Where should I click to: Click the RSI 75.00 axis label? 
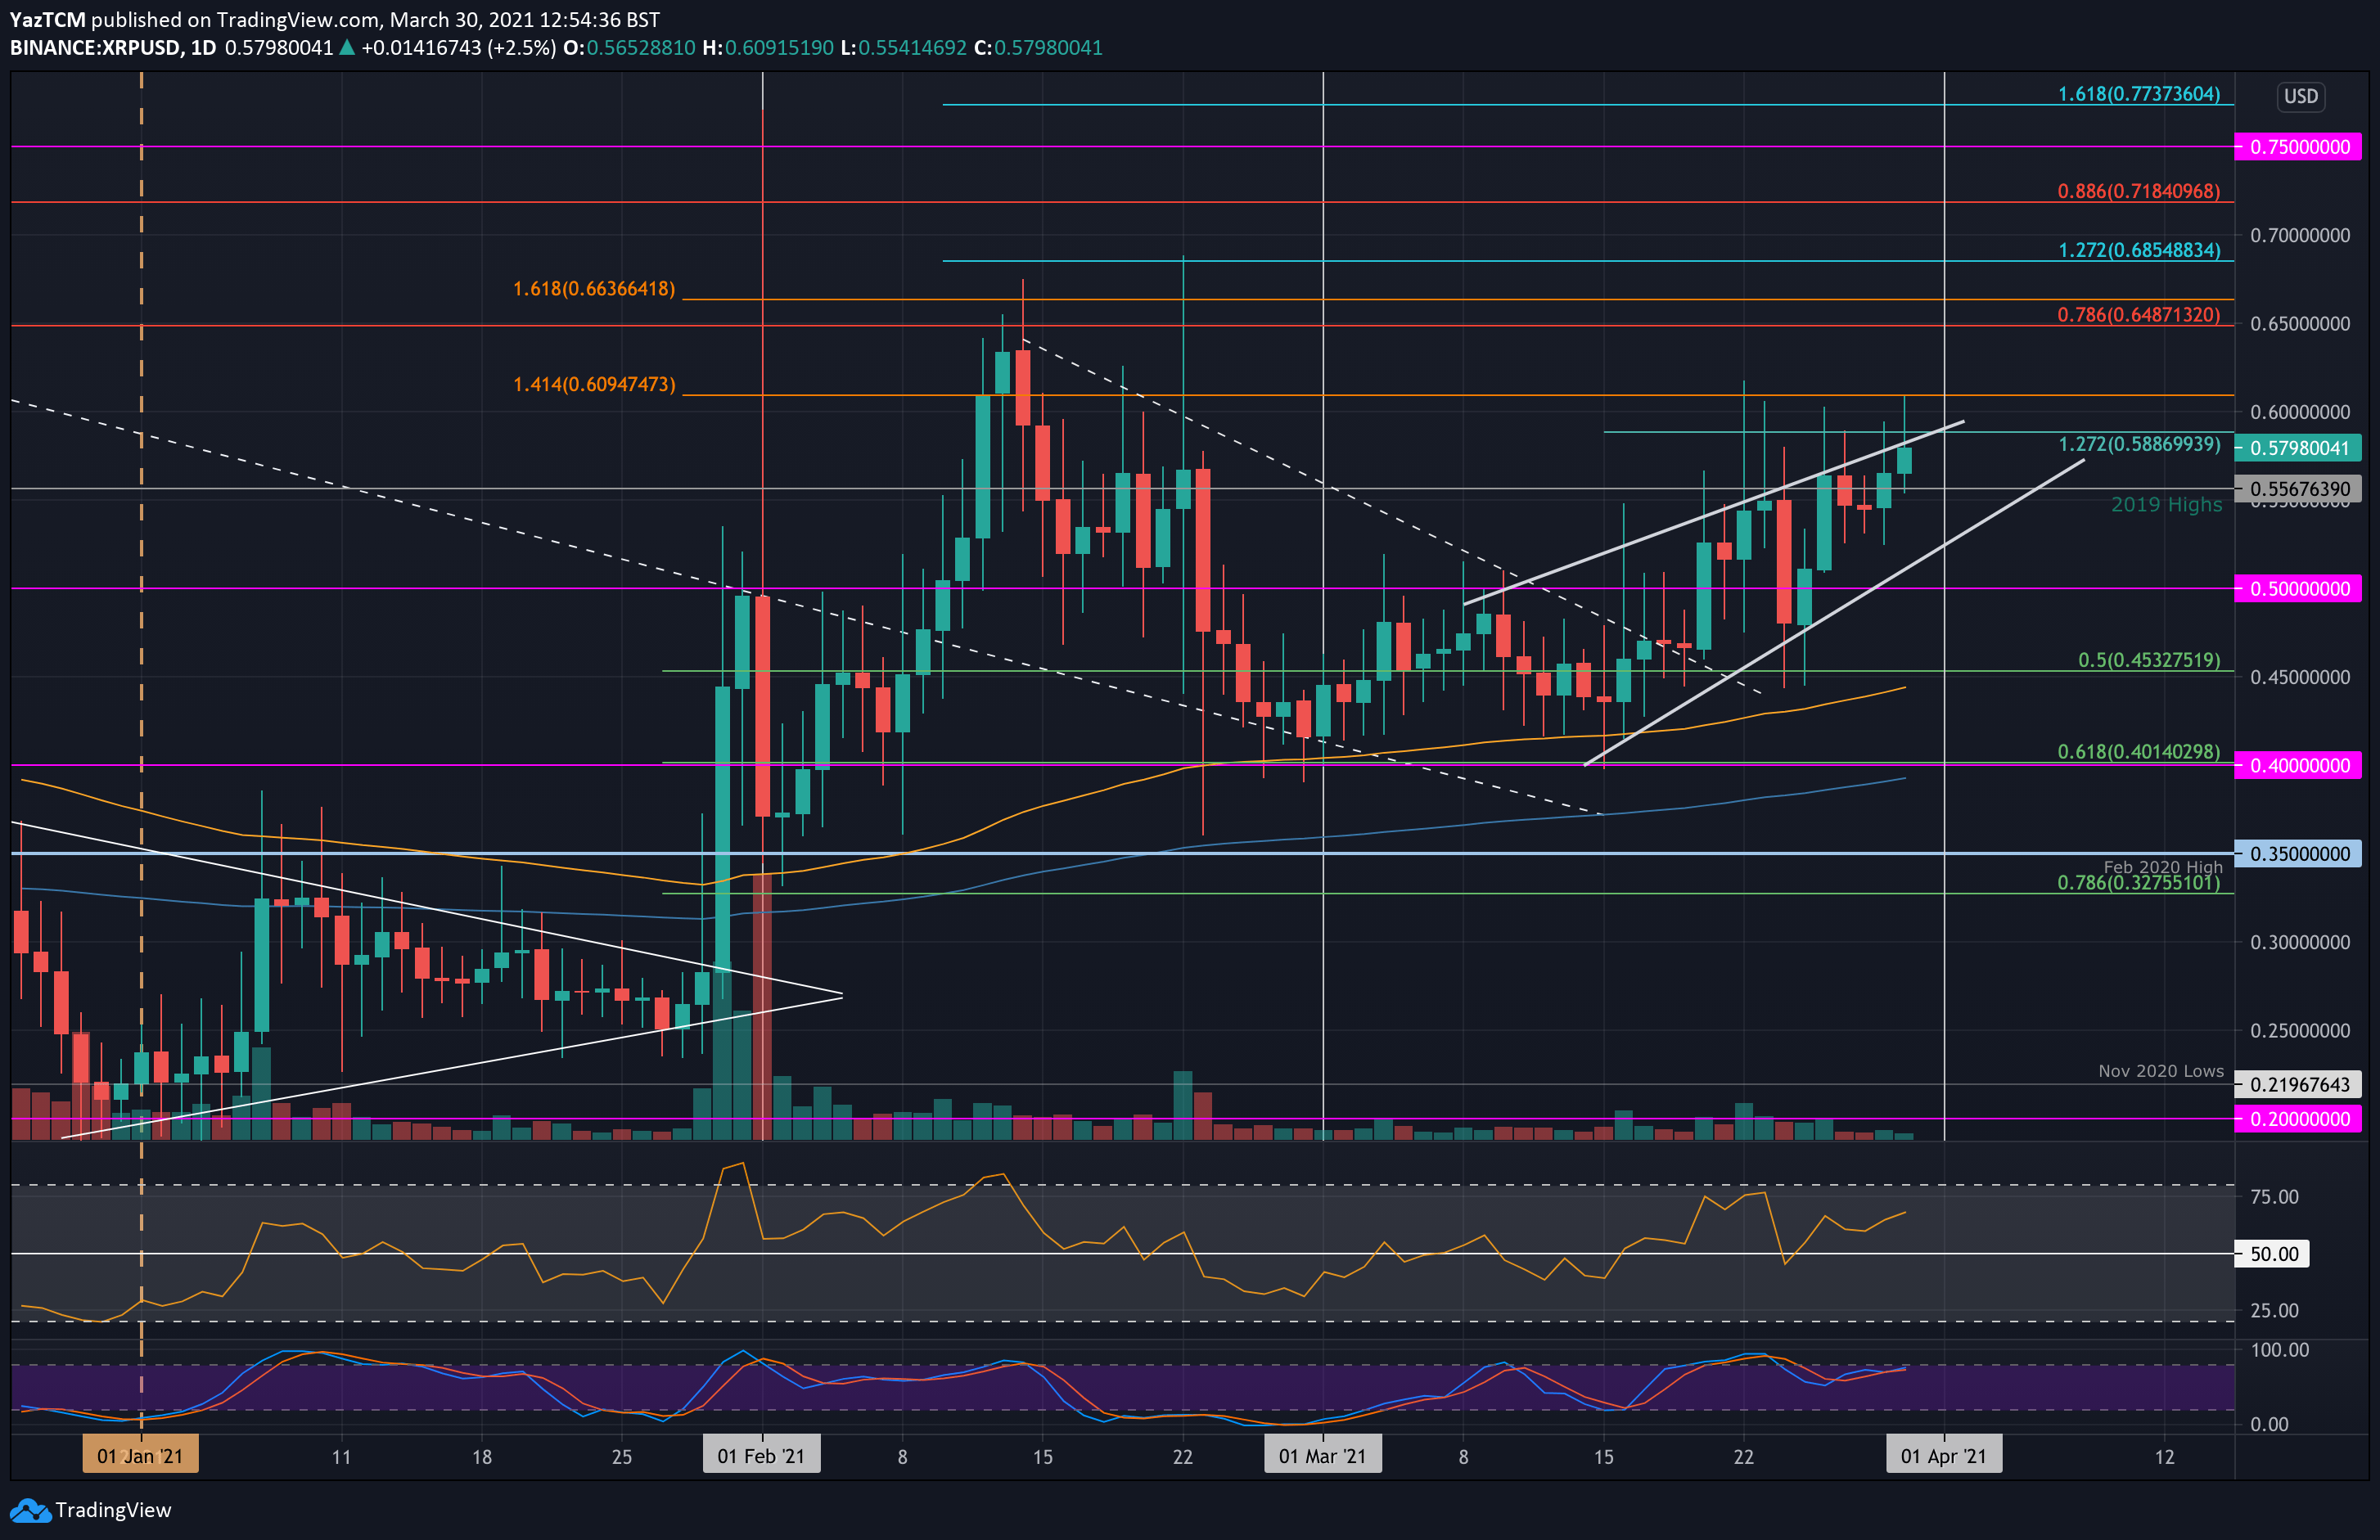(x=2274, y=1197)
